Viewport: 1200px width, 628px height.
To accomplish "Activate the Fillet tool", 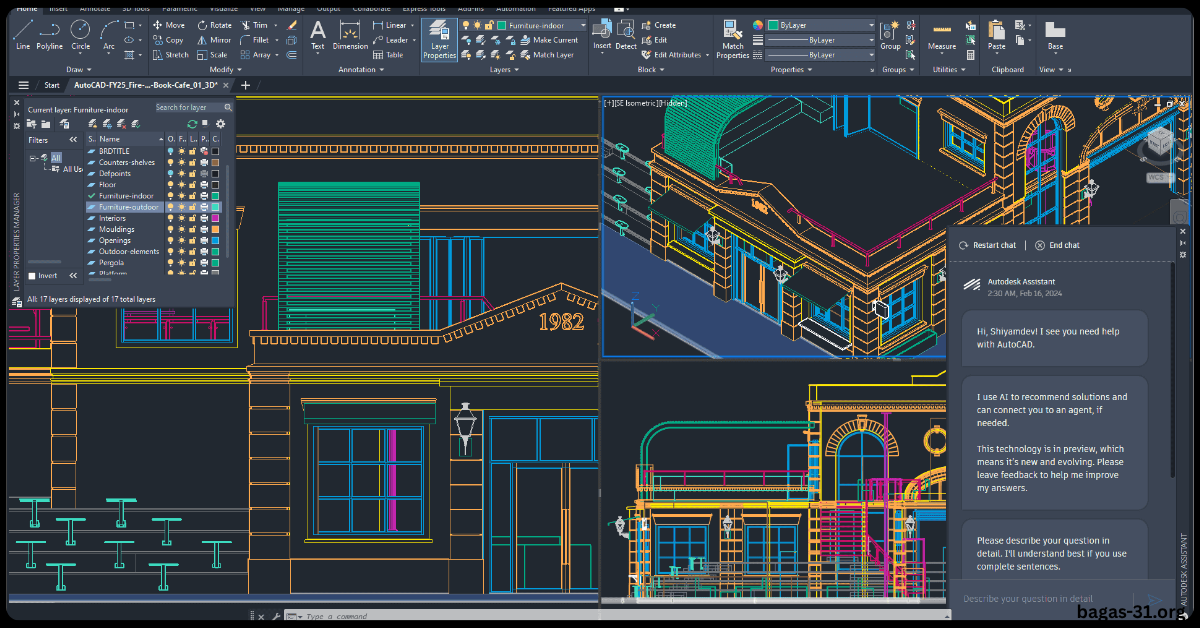I will (256, 40).
